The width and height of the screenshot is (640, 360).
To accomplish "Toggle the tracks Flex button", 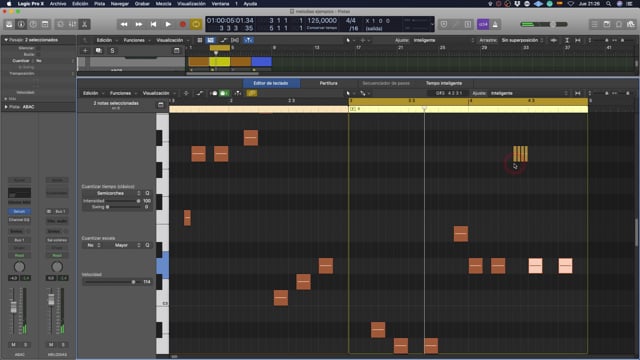I will [235, 40].
